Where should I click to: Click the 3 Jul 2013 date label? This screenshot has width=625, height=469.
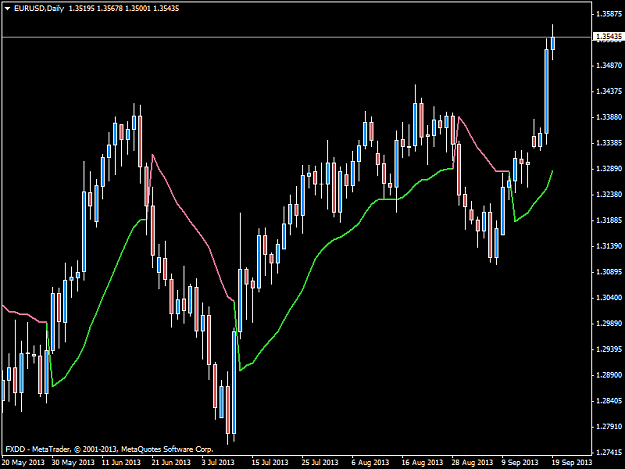(218, 463)
